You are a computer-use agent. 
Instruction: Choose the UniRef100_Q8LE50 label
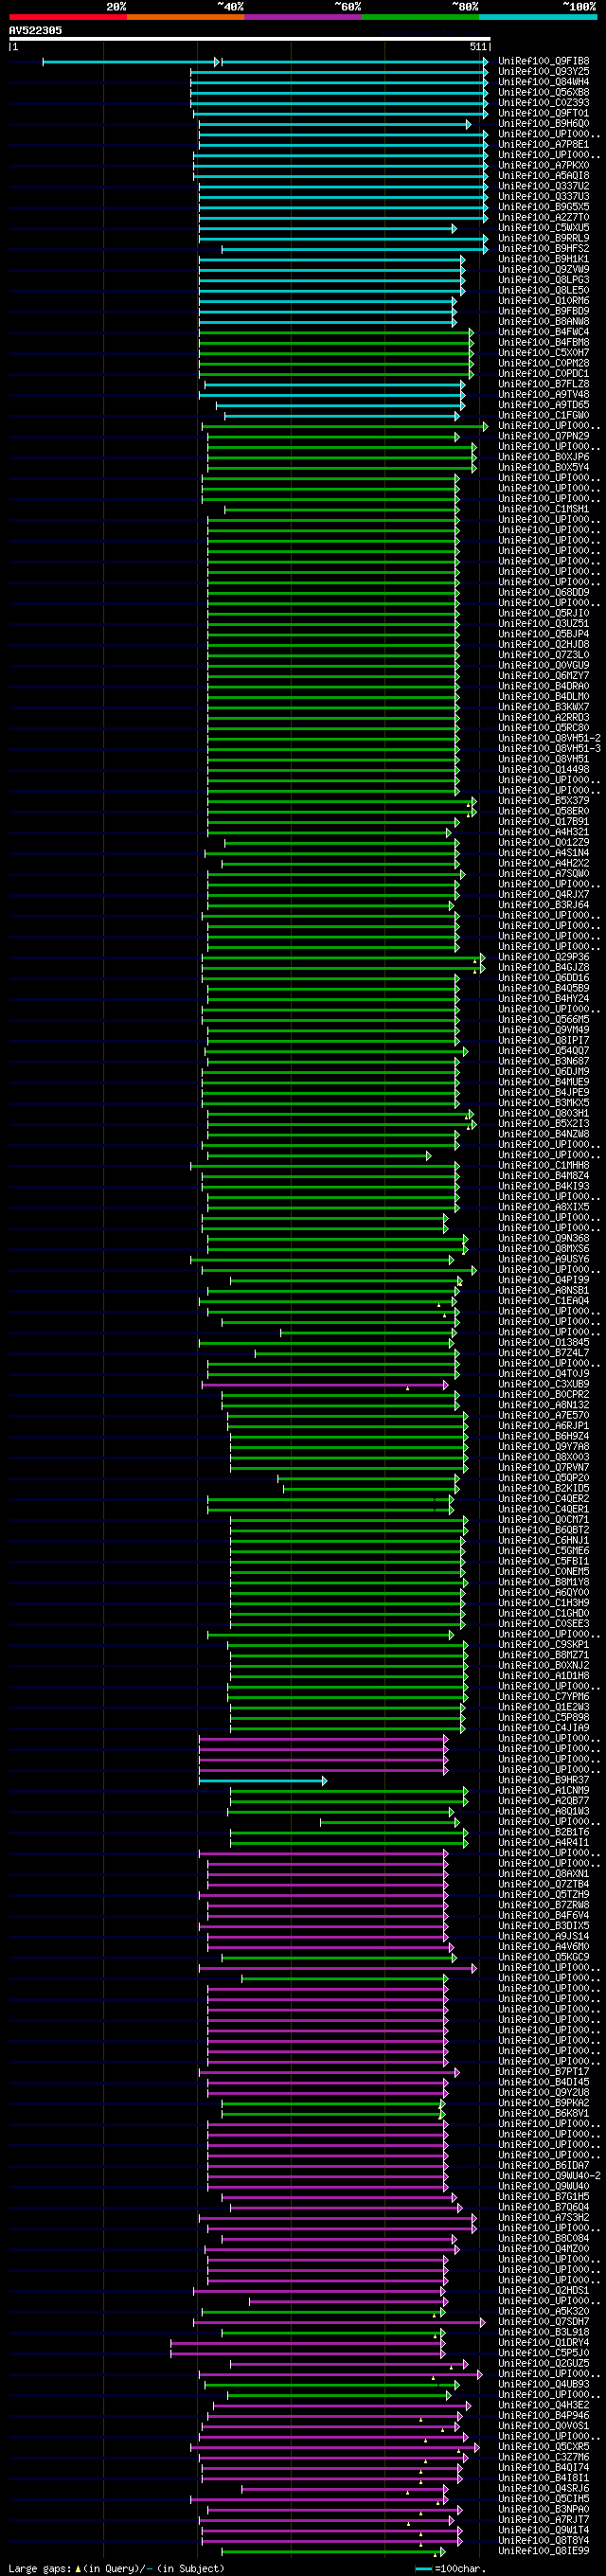click(x=544, y=290)
